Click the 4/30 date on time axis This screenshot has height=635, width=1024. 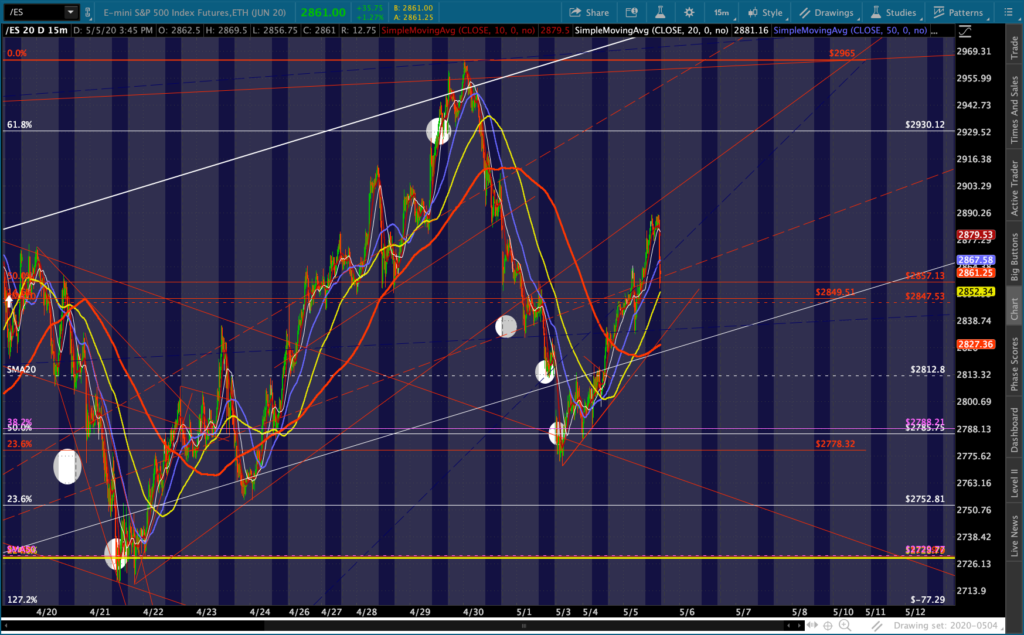click(473, 612)
